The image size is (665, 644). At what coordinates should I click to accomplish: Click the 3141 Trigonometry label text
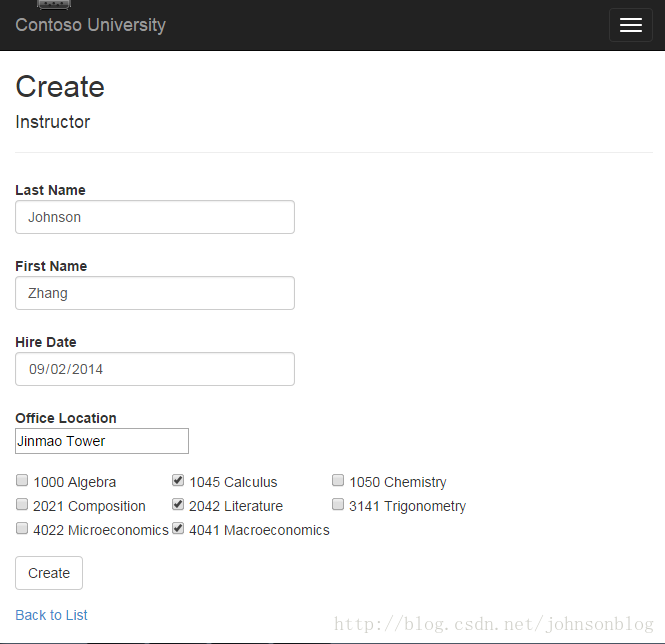[408, 507]
